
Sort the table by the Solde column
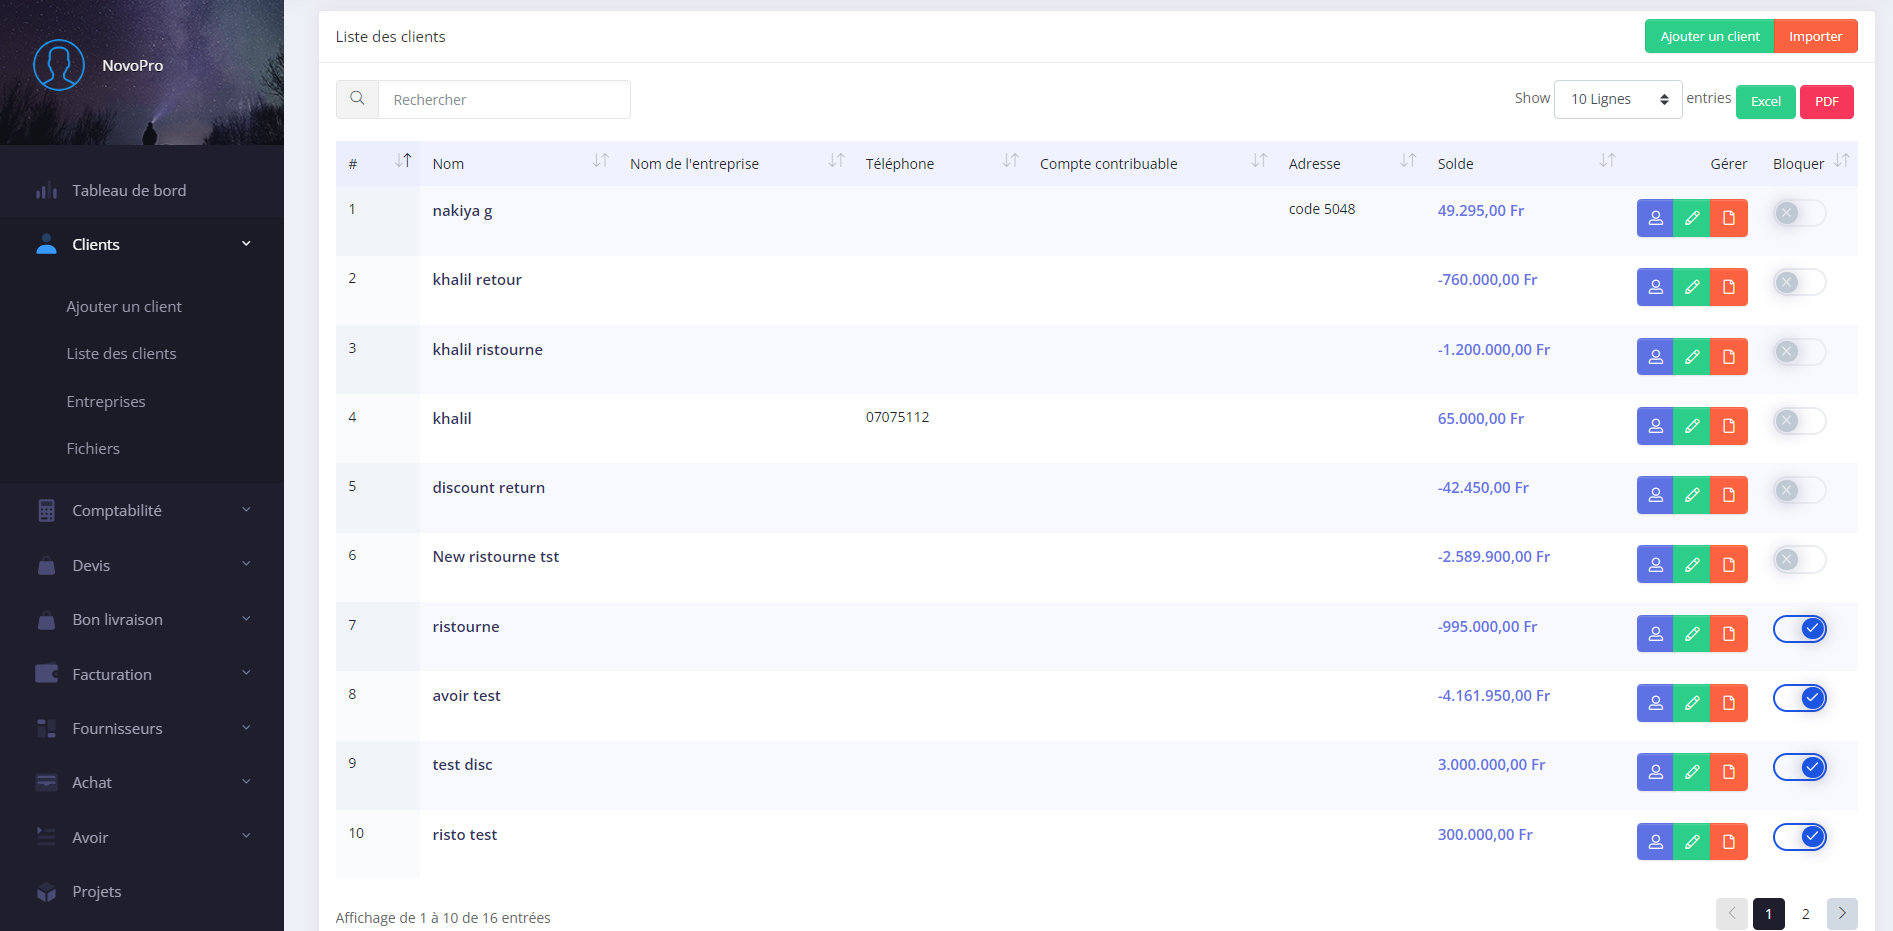pyautogui.click(x=1606, y=162)
